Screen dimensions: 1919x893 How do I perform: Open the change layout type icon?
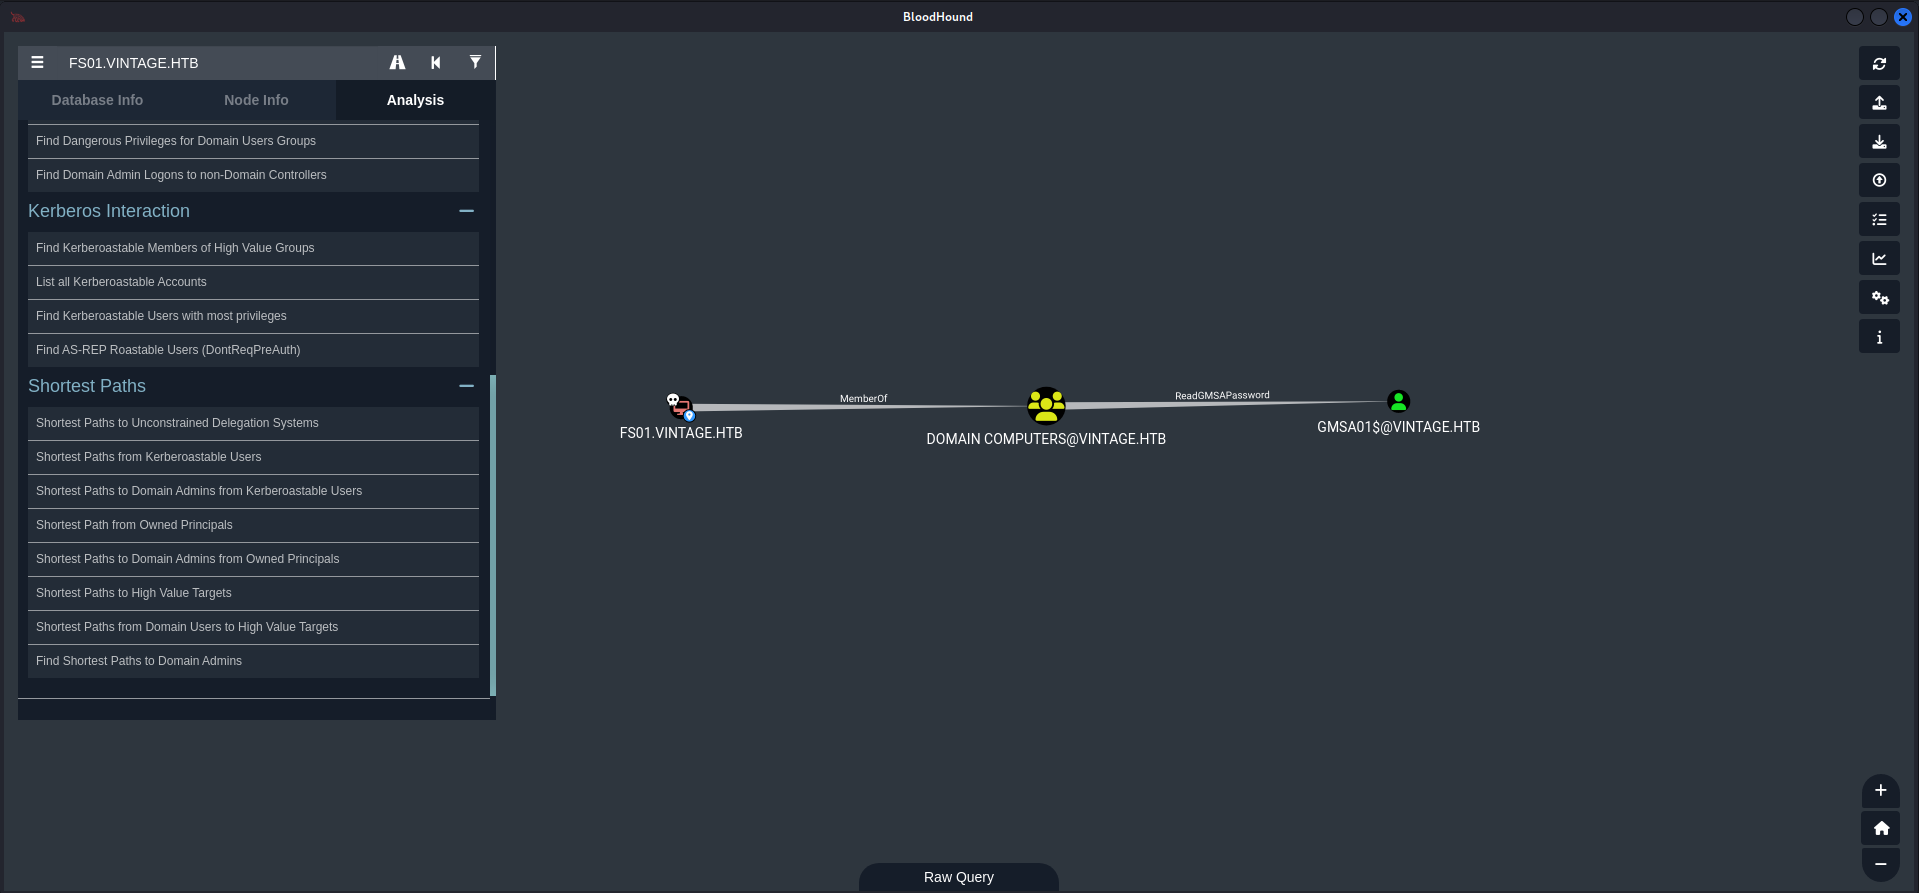[x=1879, y=219]
